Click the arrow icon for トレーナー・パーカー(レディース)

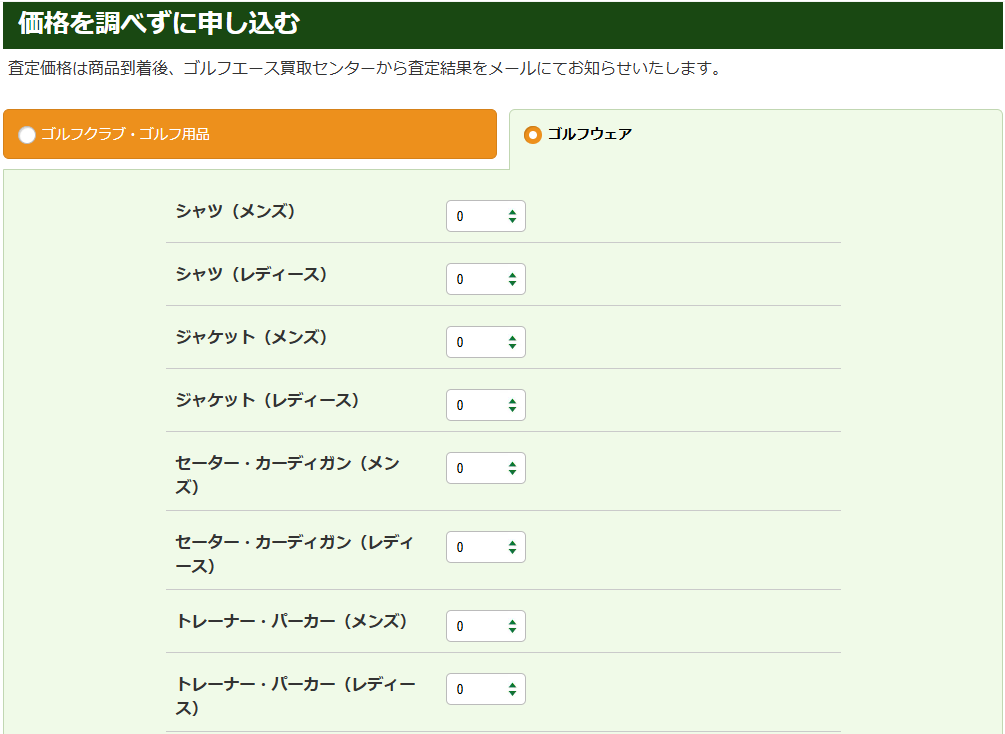pos(512,689)
